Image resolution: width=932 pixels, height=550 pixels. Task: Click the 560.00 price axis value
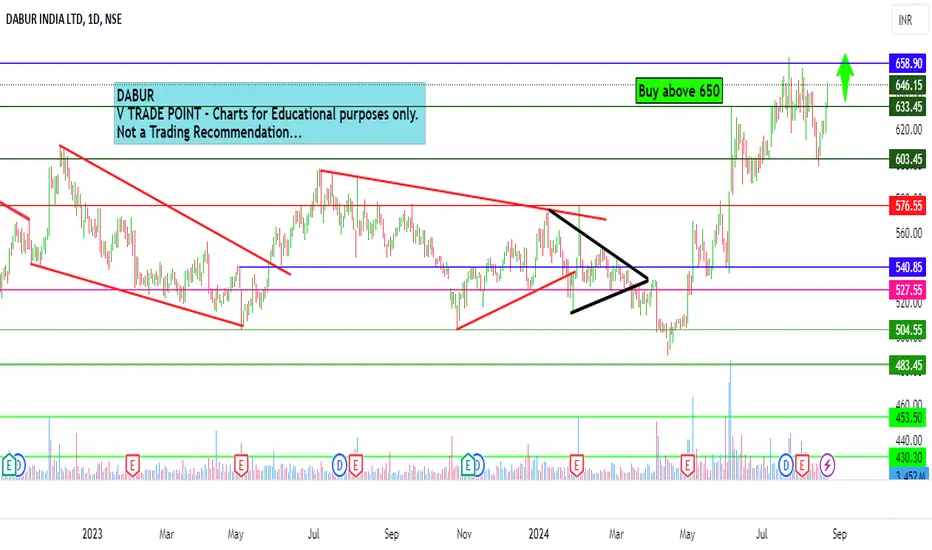909,233
